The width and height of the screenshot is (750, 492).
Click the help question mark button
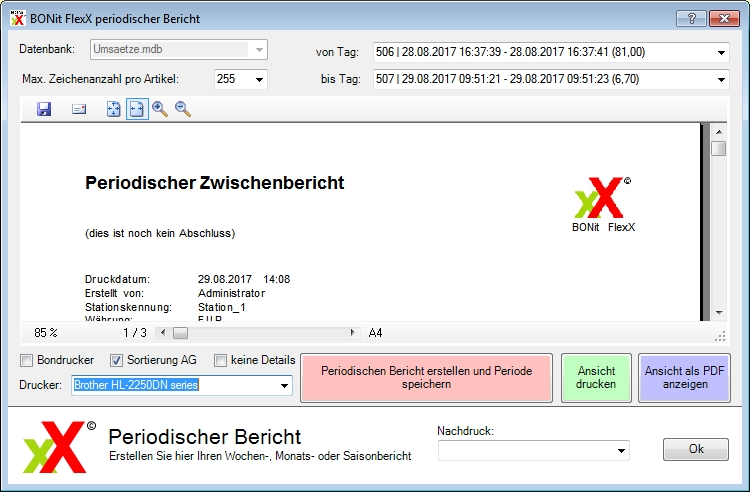[692, 19]
